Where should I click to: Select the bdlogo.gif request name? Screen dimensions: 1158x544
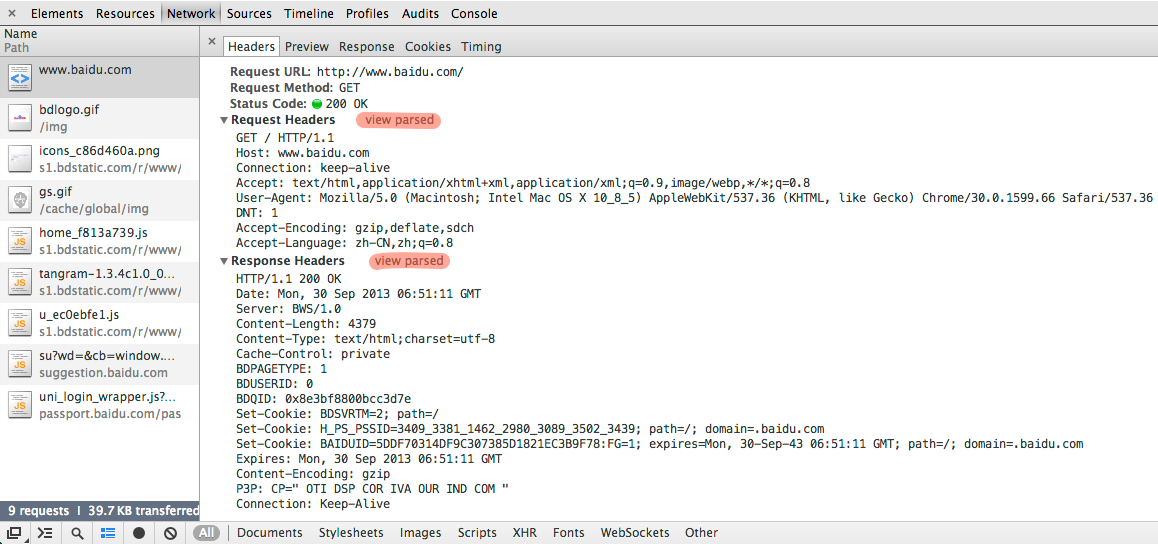pos(69,110)
